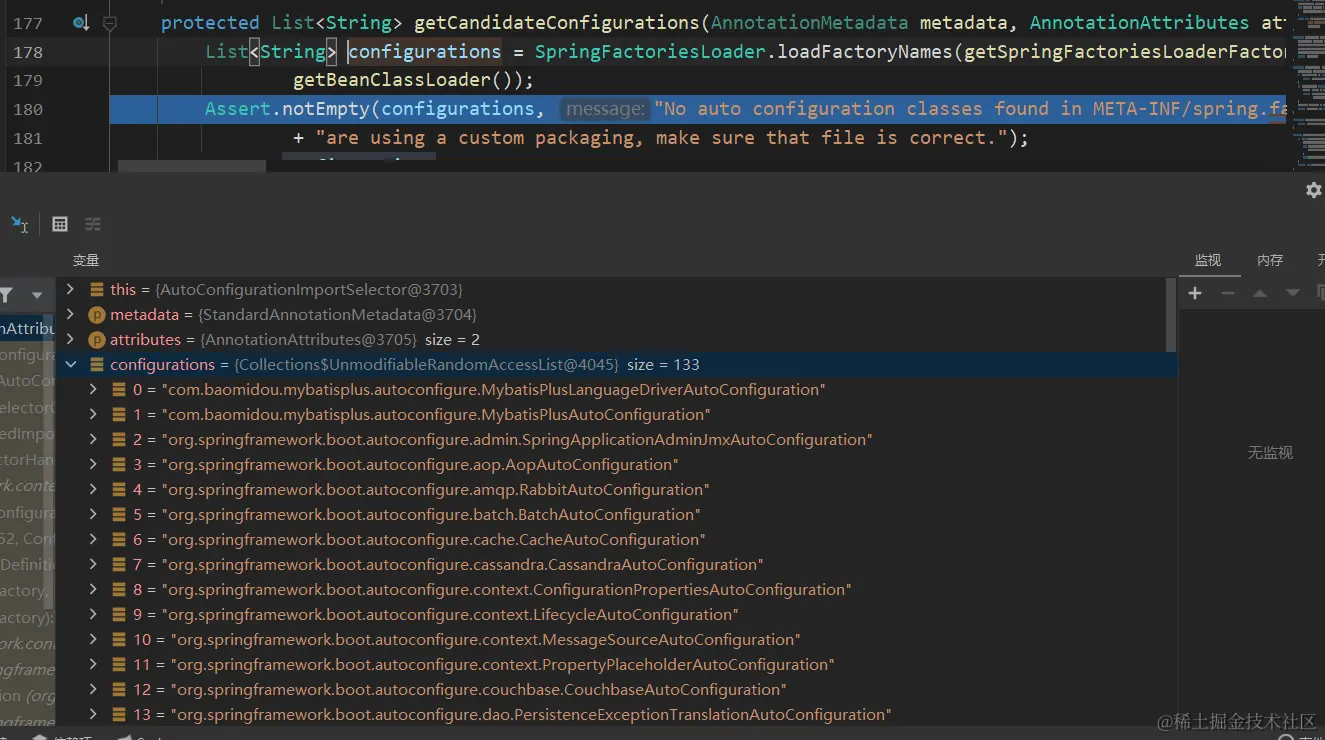1325x740 pixels.
Task: Expand entry 7 CassandraAutoConfiguration
Action: point(93,565)
